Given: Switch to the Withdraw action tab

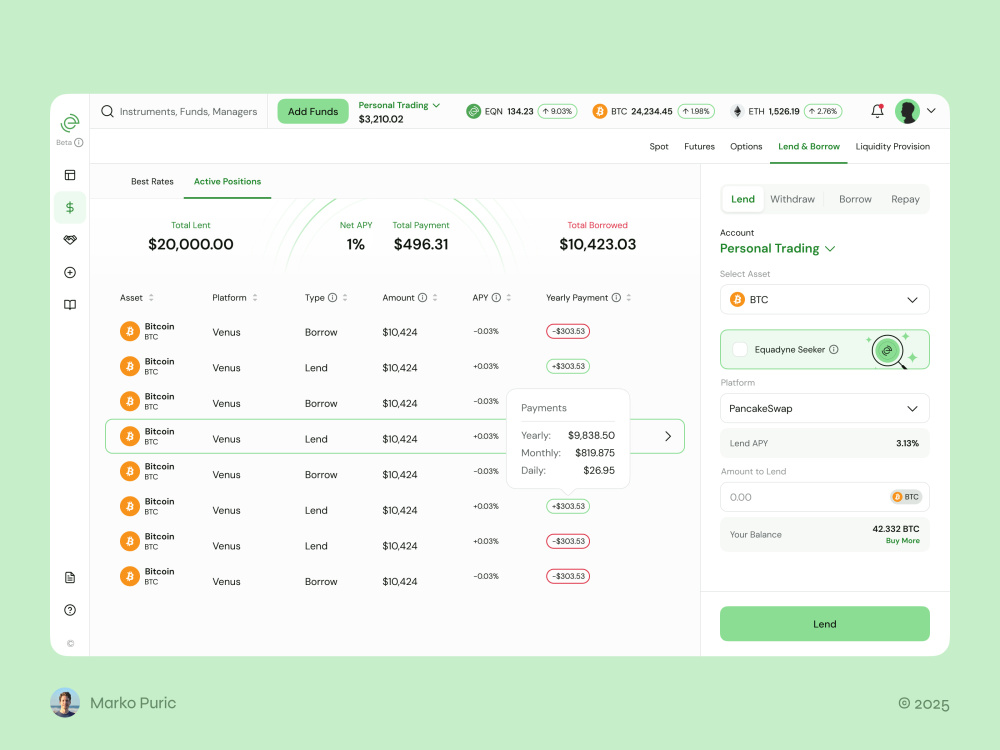Looking at the screenshot, I should 792,199.
